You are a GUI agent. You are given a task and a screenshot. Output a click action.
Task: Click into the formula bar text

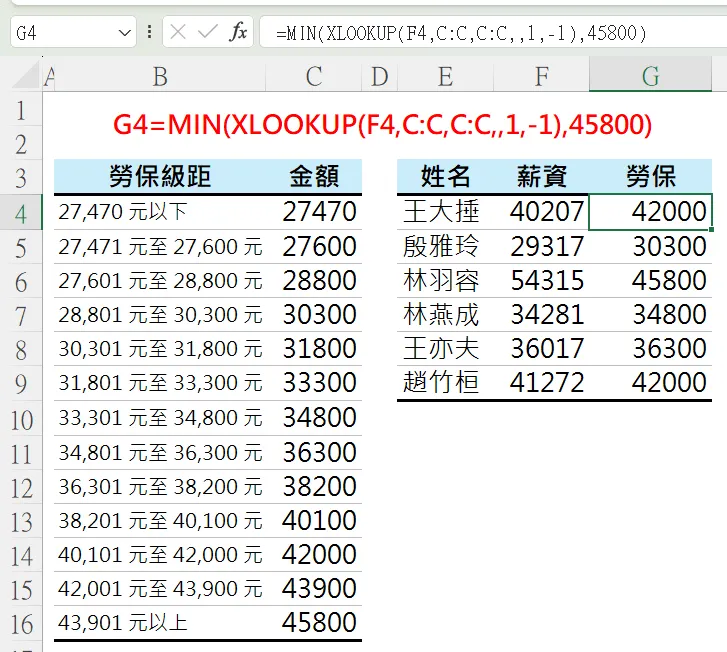[x=461, y=33]
